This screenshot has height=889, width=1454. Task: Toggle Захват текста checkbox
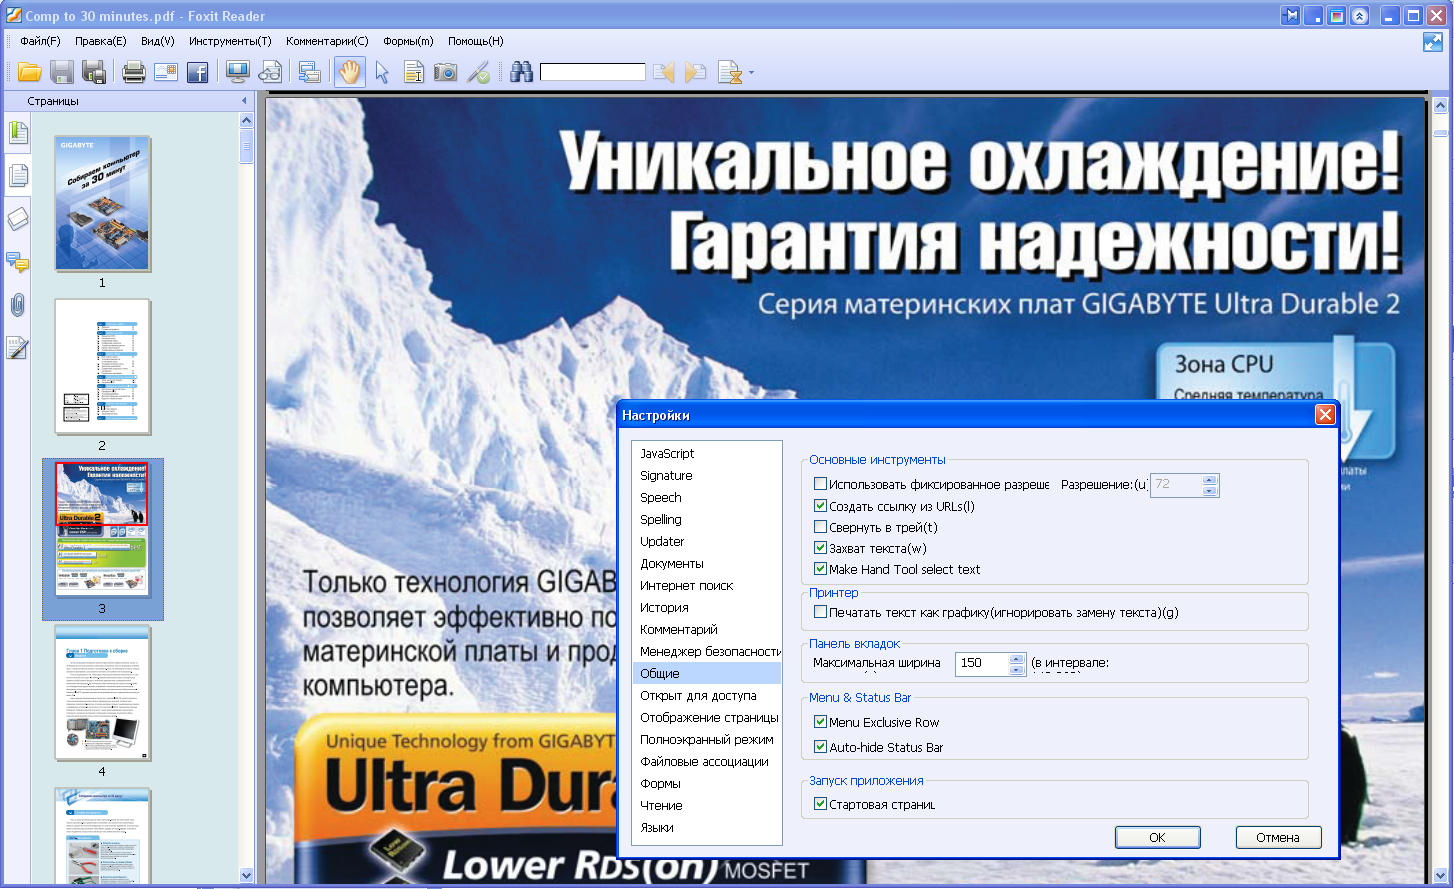tap(820, 548)
